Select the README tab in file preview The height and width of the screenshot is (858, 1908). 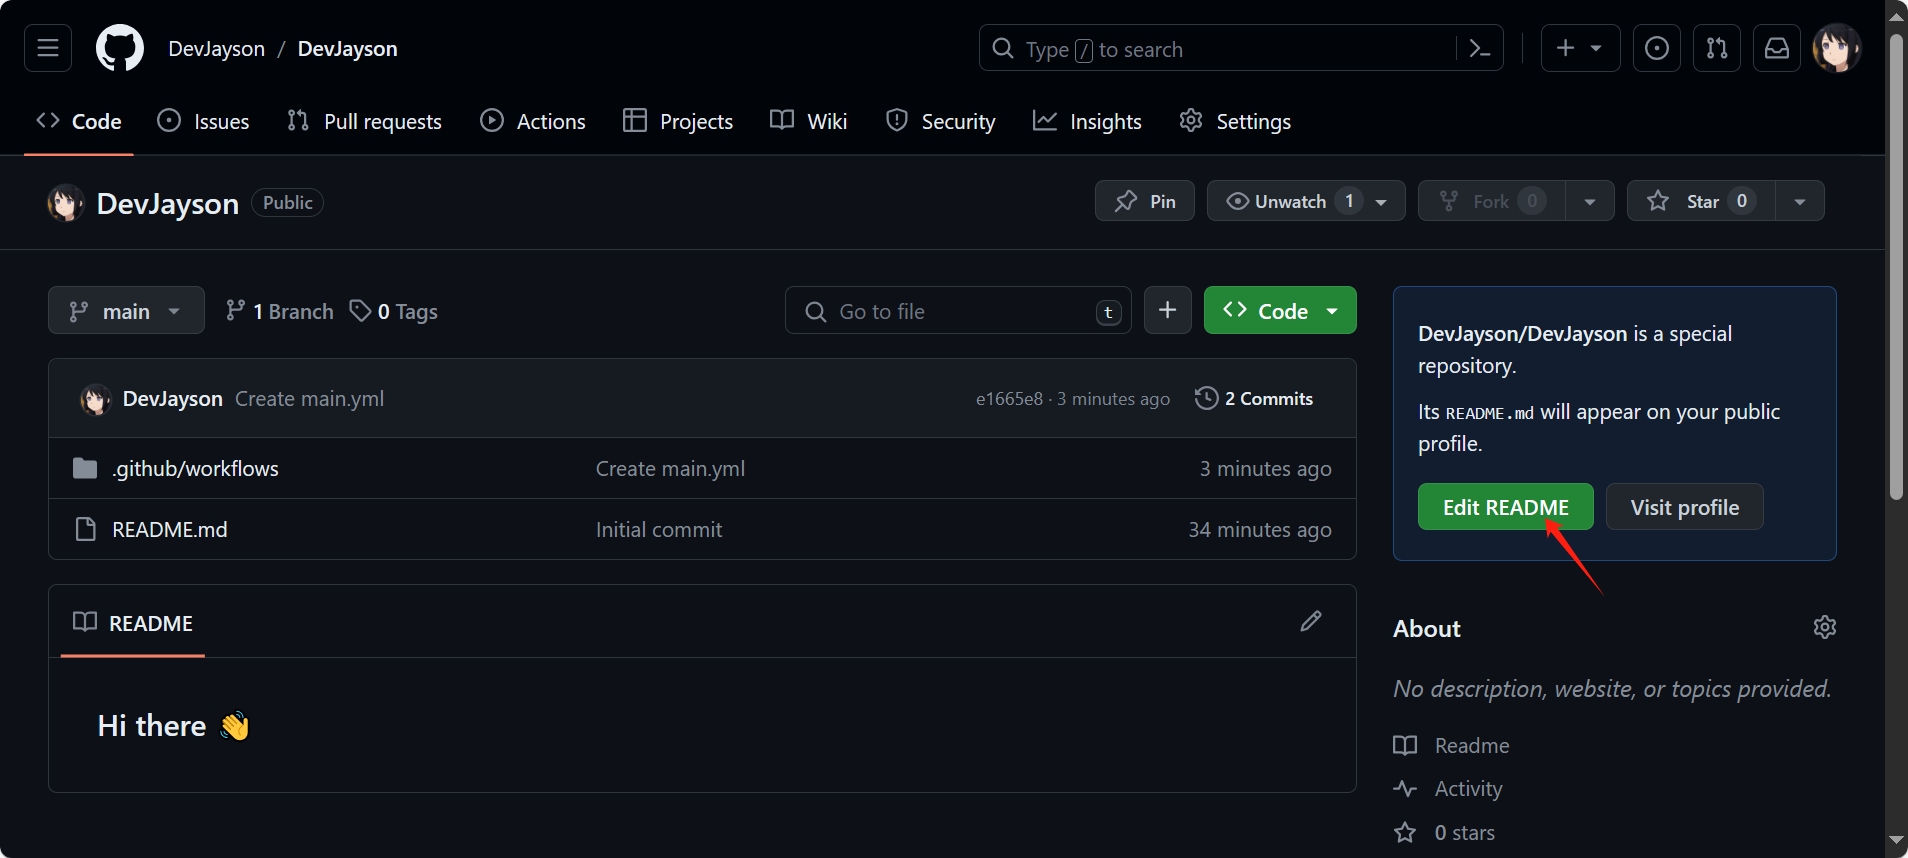(133, 623)
